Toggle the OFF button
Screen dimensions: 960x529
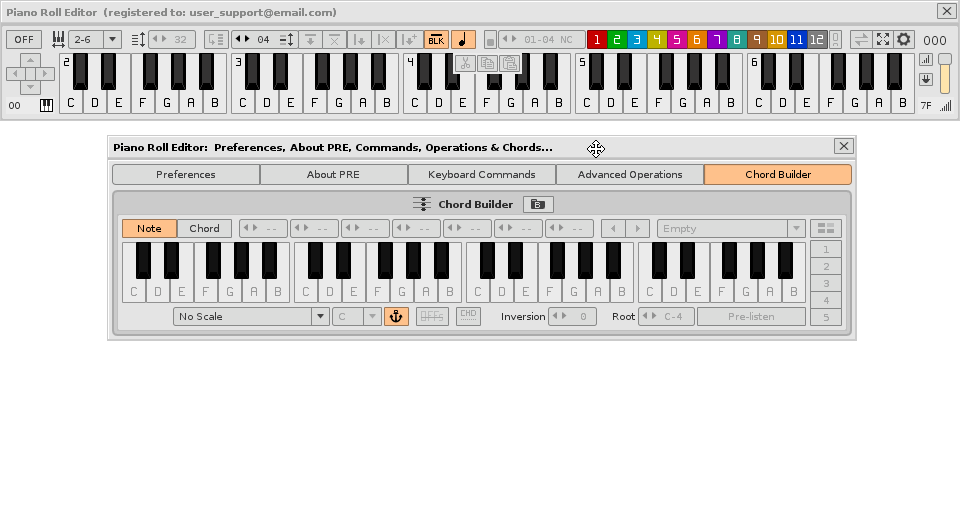(x=24, y=40)
